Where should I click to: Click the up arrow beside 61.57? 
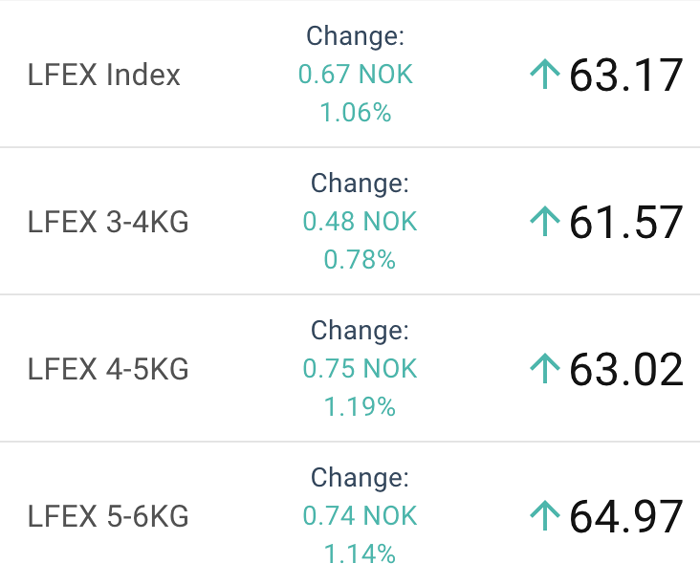[545, 221]
